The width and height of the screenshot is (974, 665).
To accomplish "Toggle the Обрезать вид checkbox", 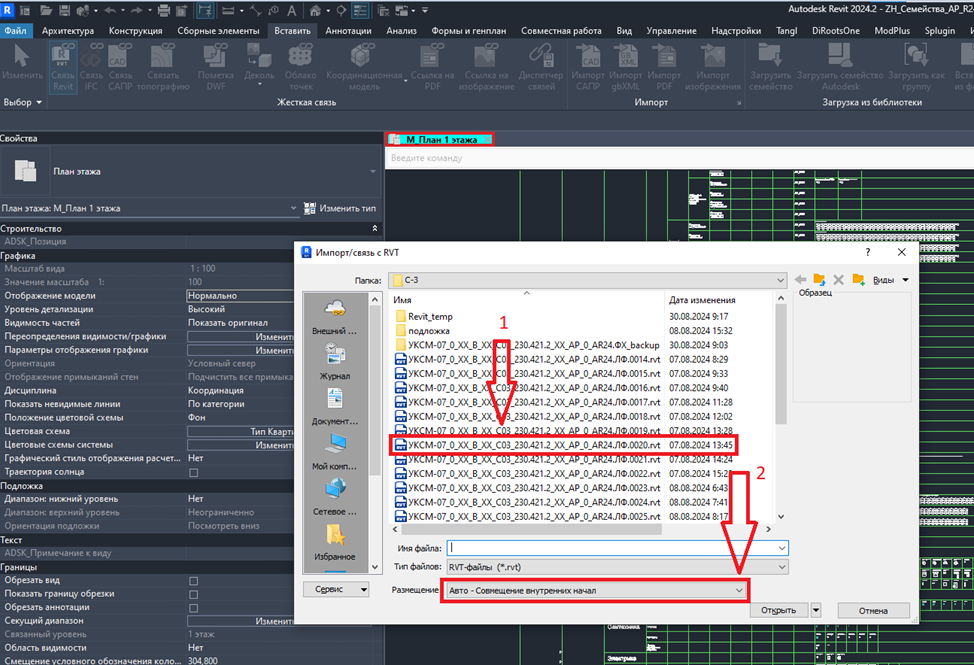I will click(194, 581).
